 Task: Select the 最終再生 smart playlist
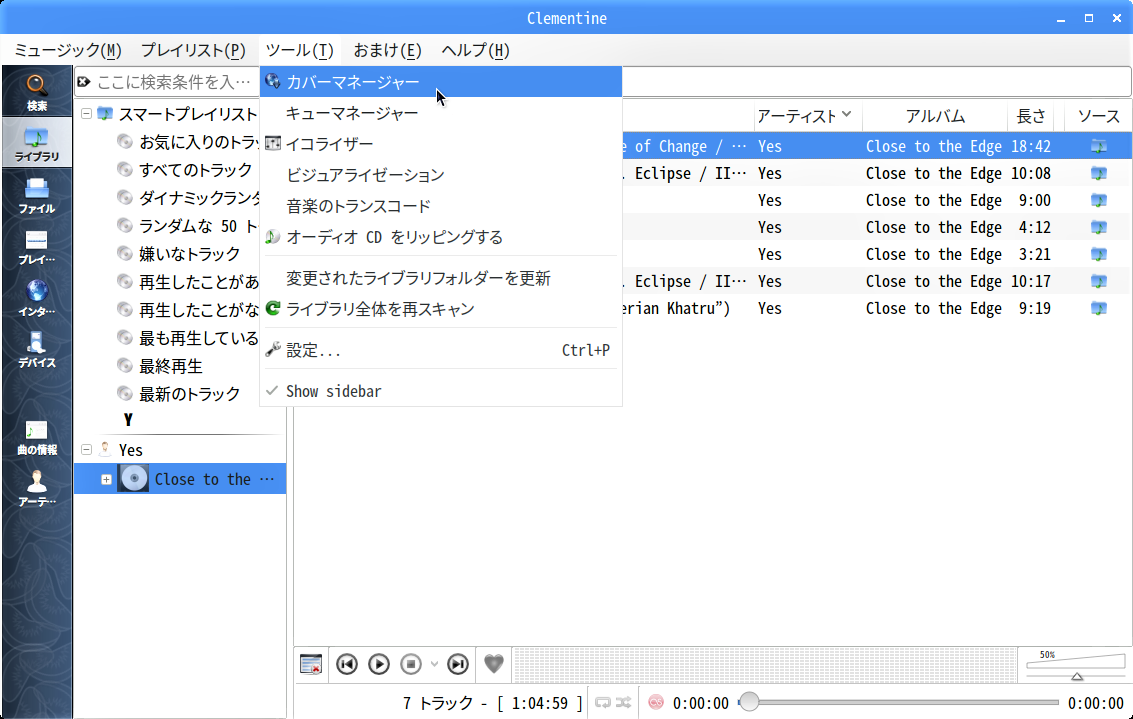[x=160, y=366]
